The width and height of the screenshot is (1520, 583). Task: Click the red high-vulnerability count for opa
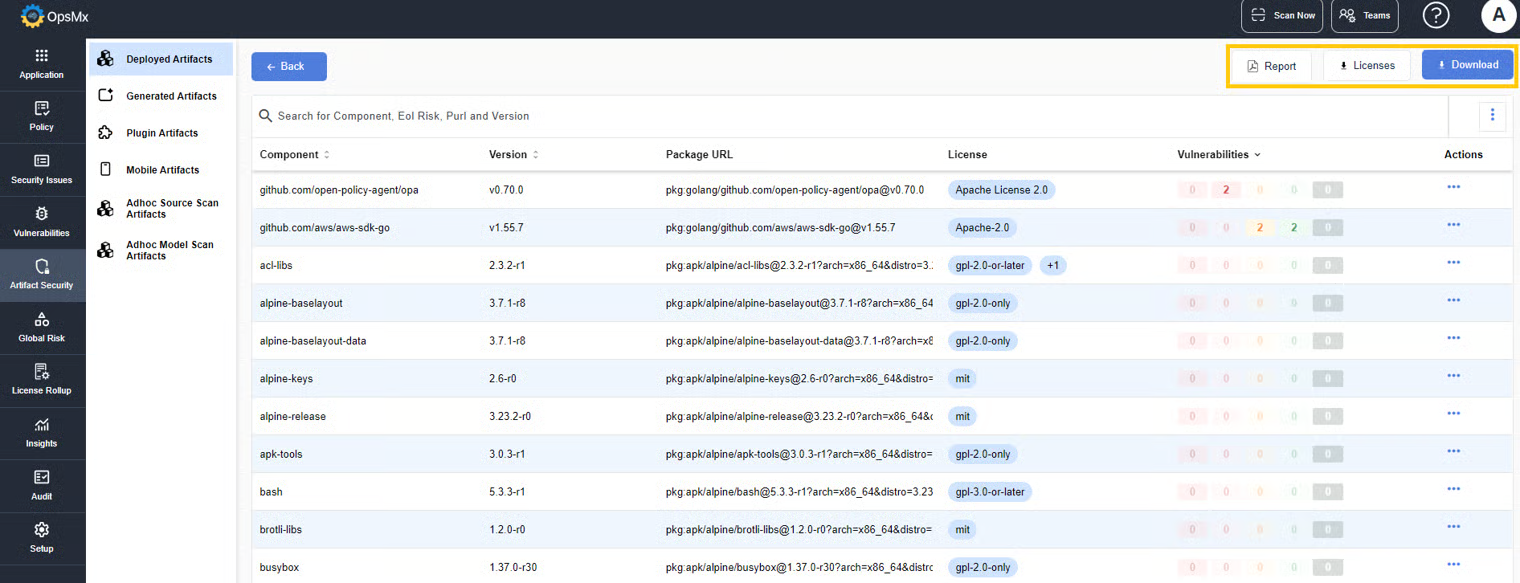pos(1225,190)
